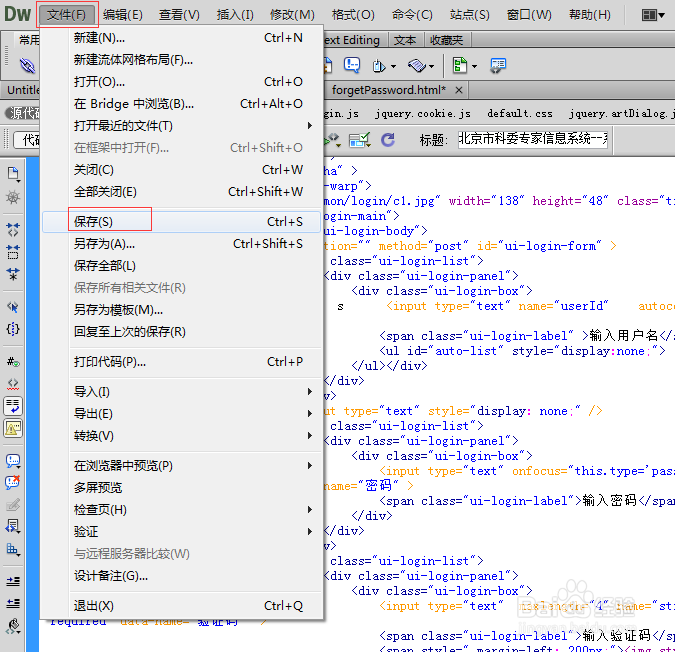Toggle highlight invalid code icon

[x=13, y=384]
